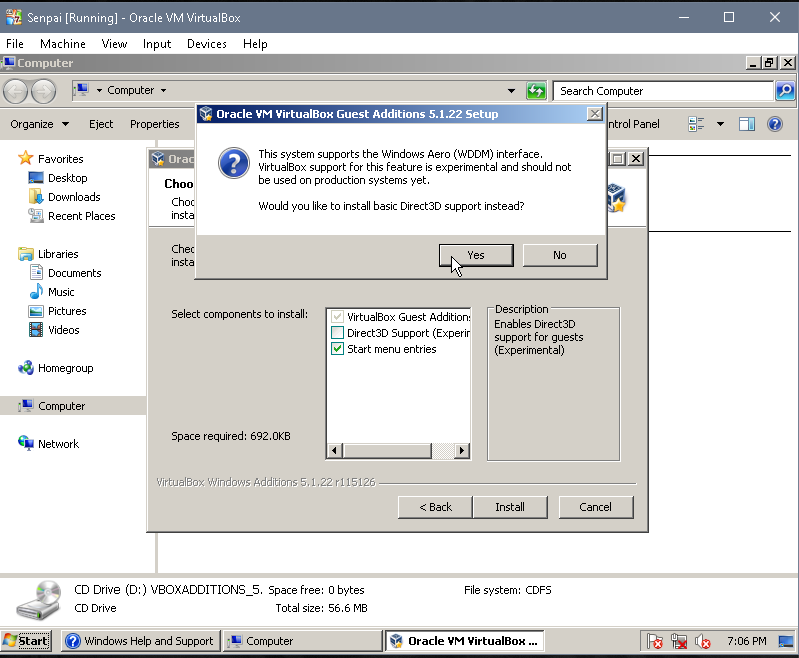Click network tray icon with red X
799x658 pixels.
tap(679, 641)
